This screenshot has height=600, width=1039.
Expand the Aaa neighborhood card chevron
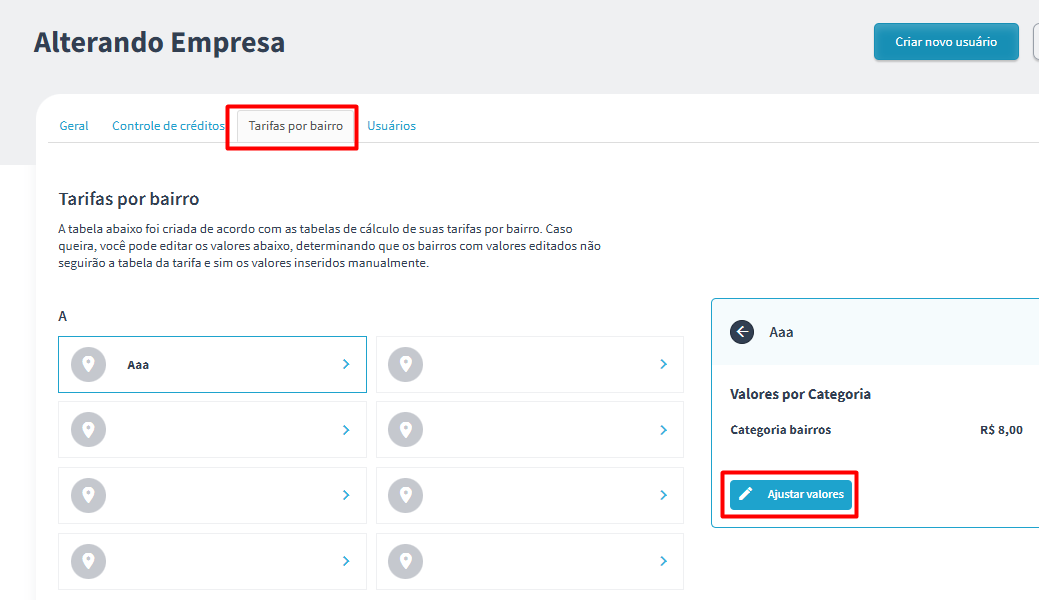(x=346, y=364)
